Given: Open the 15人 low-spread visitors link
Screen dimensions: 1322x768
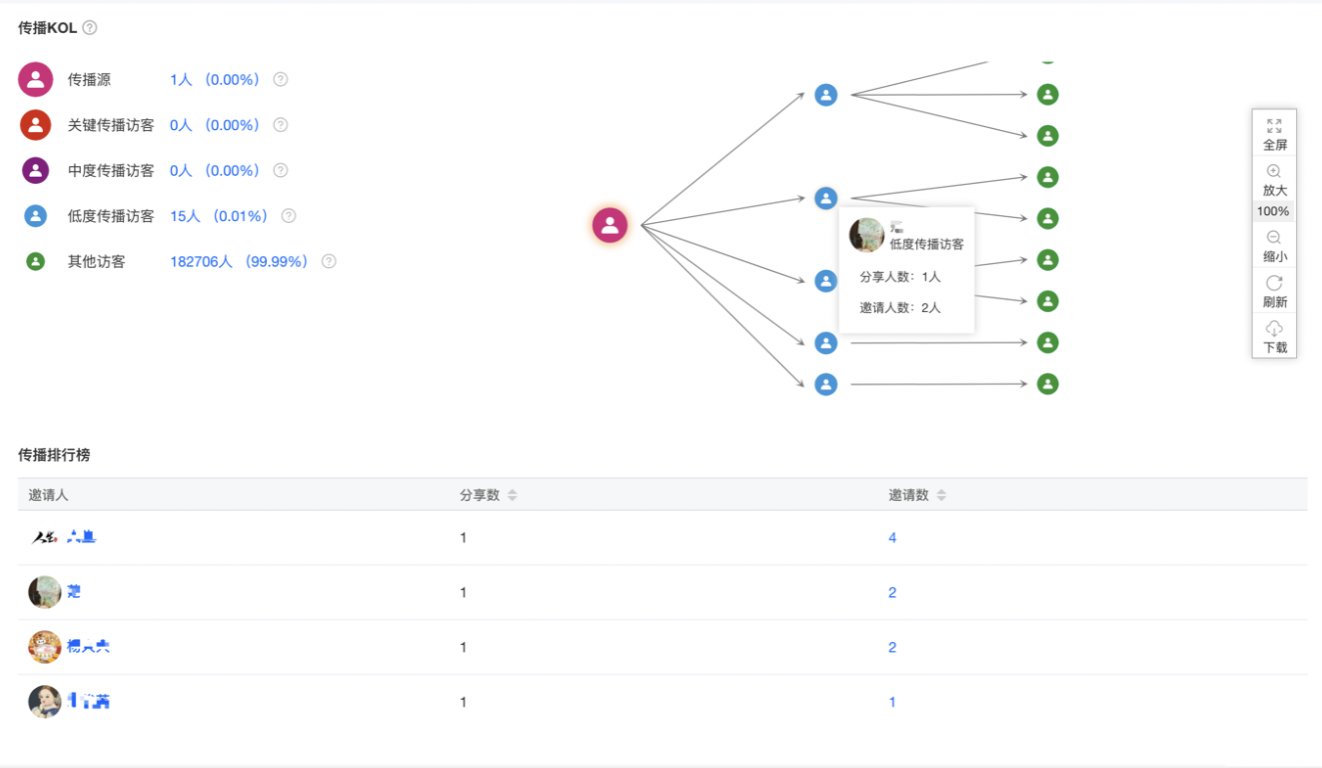Looking at the screenshot, I should (x=185, y=216).
